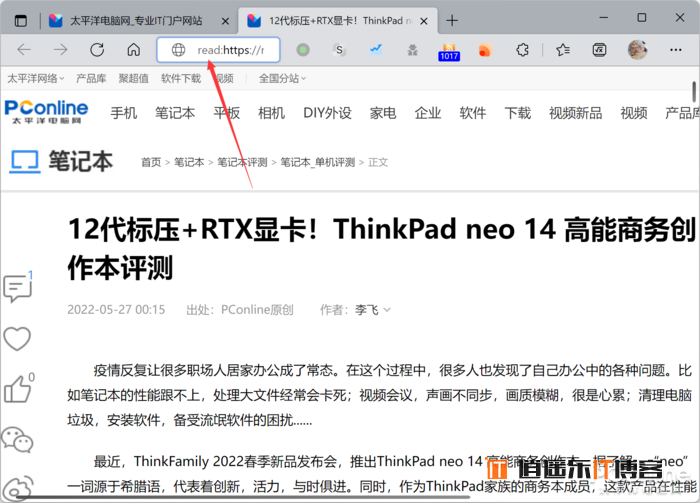Expand the 太平洋网络 dropdown
Viewport: 700px width, 503px height.
coord(35,79)
